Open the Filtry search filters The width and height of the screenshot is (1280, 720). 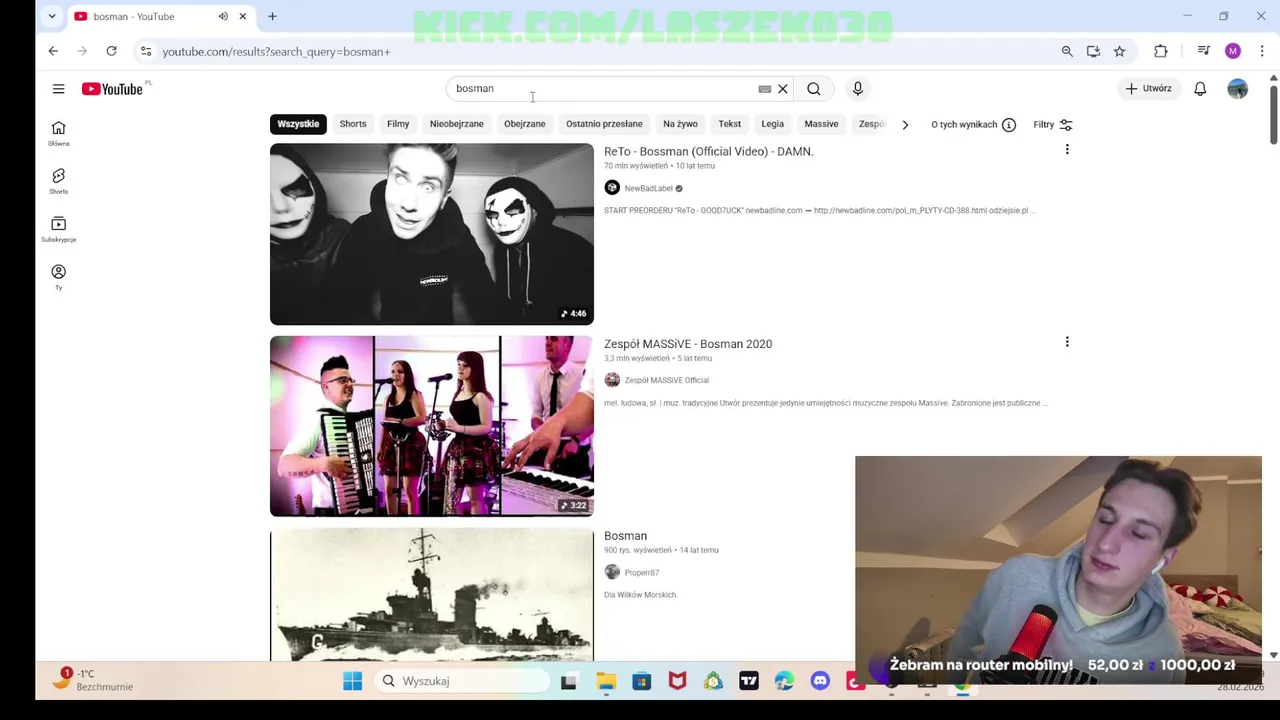tap(1052, 125)
